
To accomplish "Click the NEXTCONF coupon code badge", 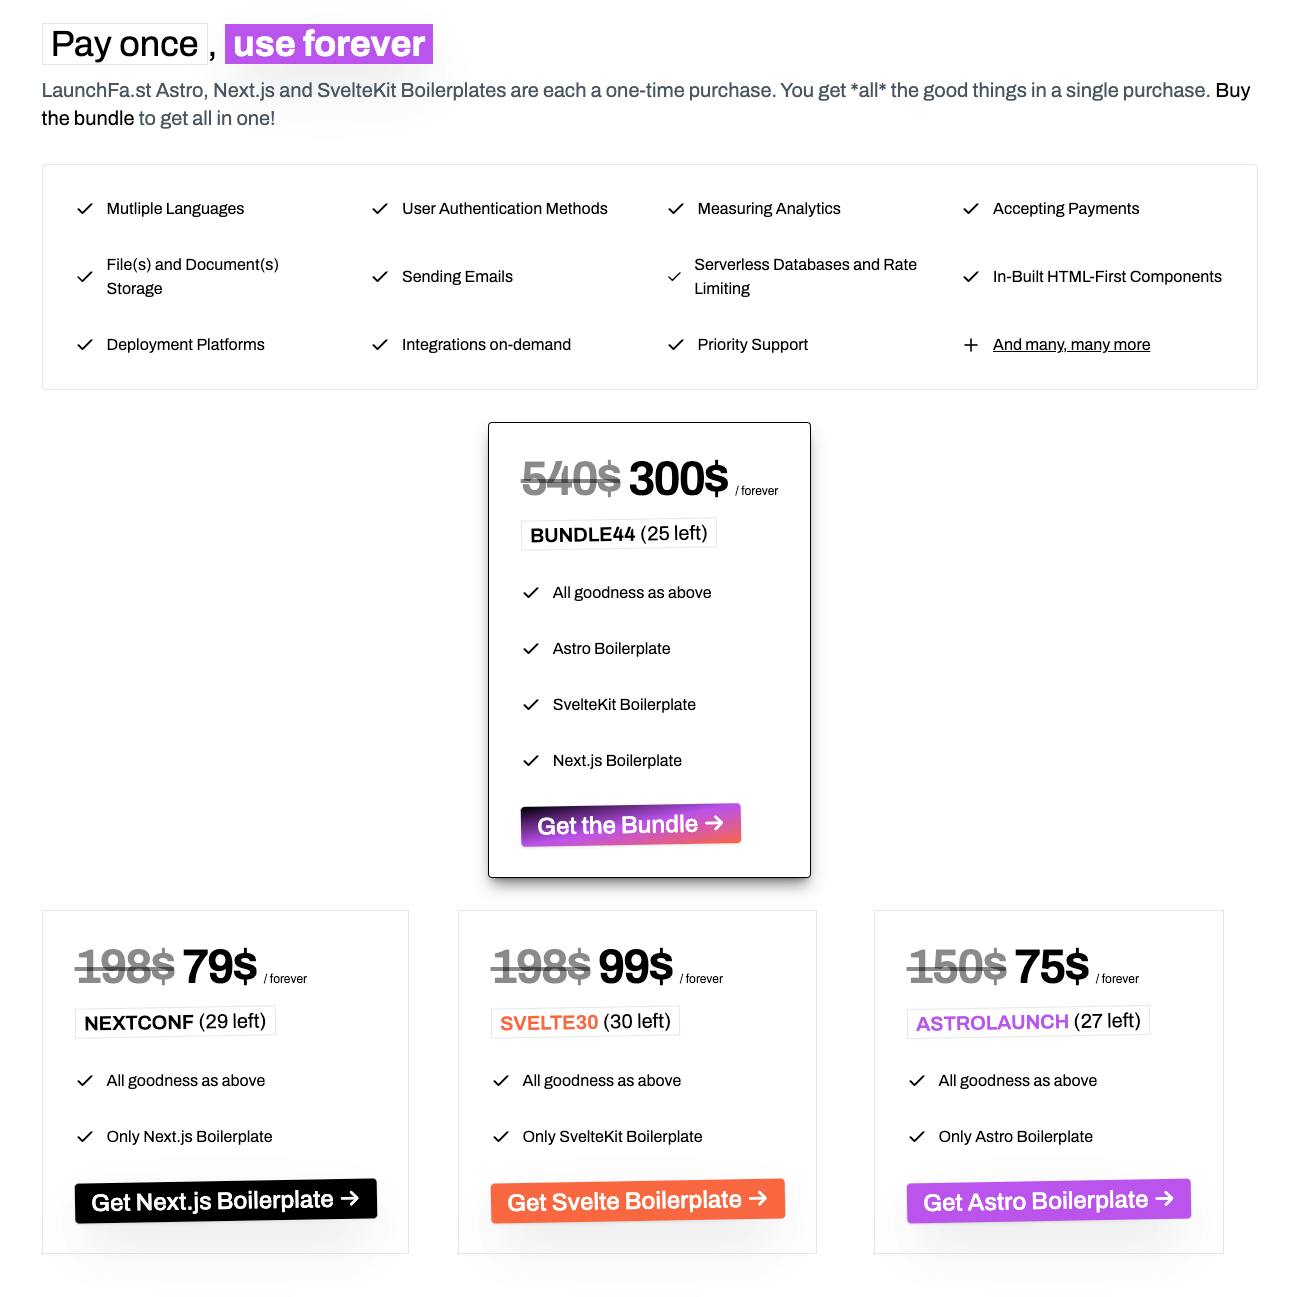I will point(175,1022).
